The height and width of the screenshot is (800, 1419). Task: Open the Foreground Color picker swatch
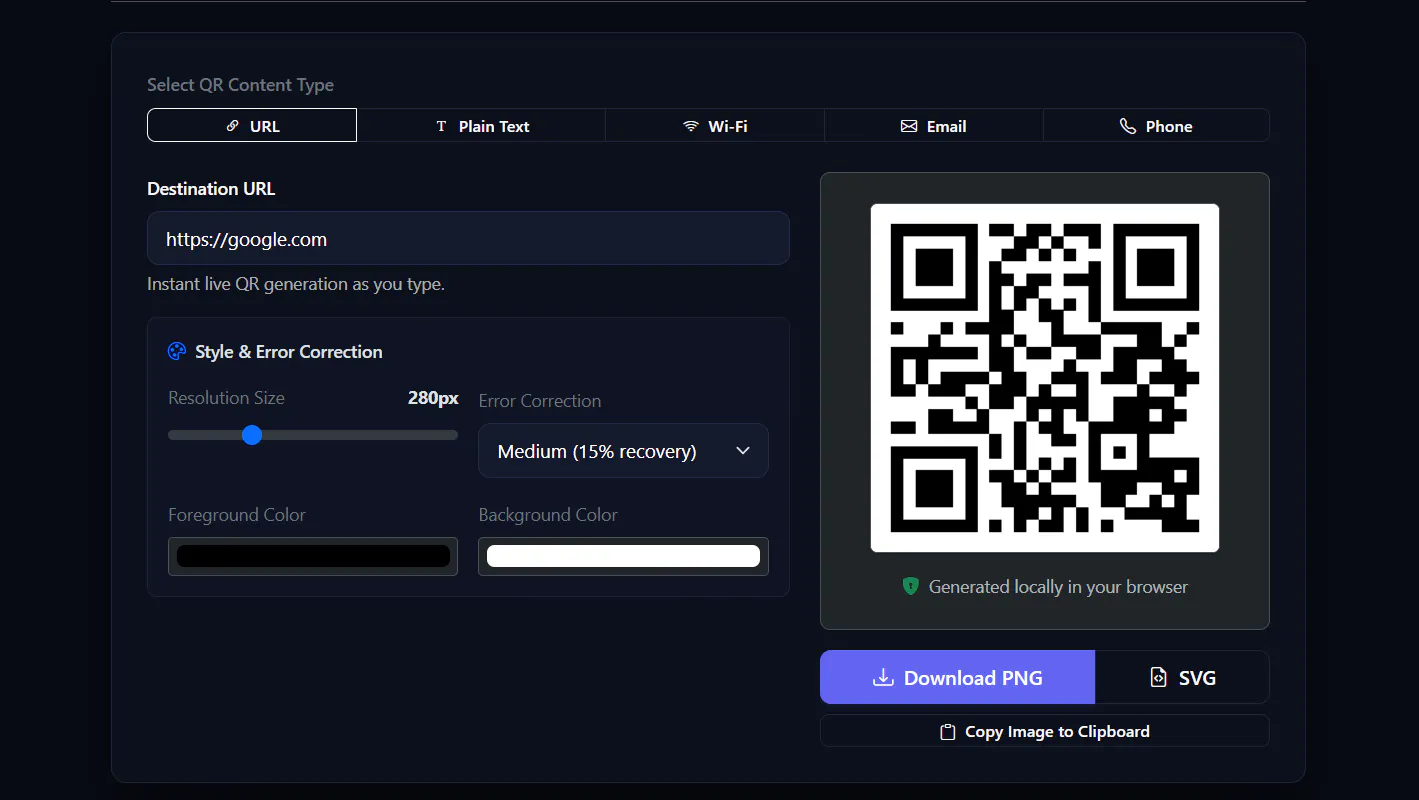pyautogui.click(x=313, y=556)
